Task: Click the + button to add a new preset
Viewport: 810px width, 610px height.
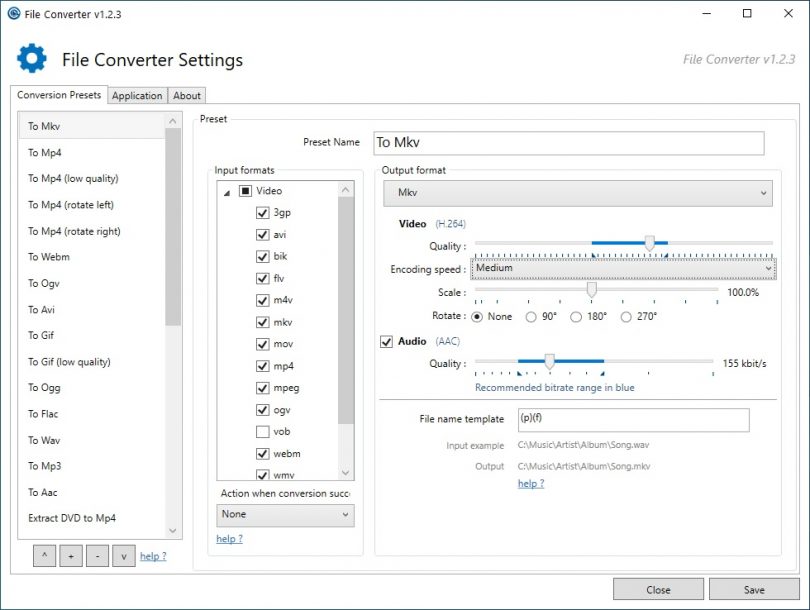Action: click(x=70, y=556)
